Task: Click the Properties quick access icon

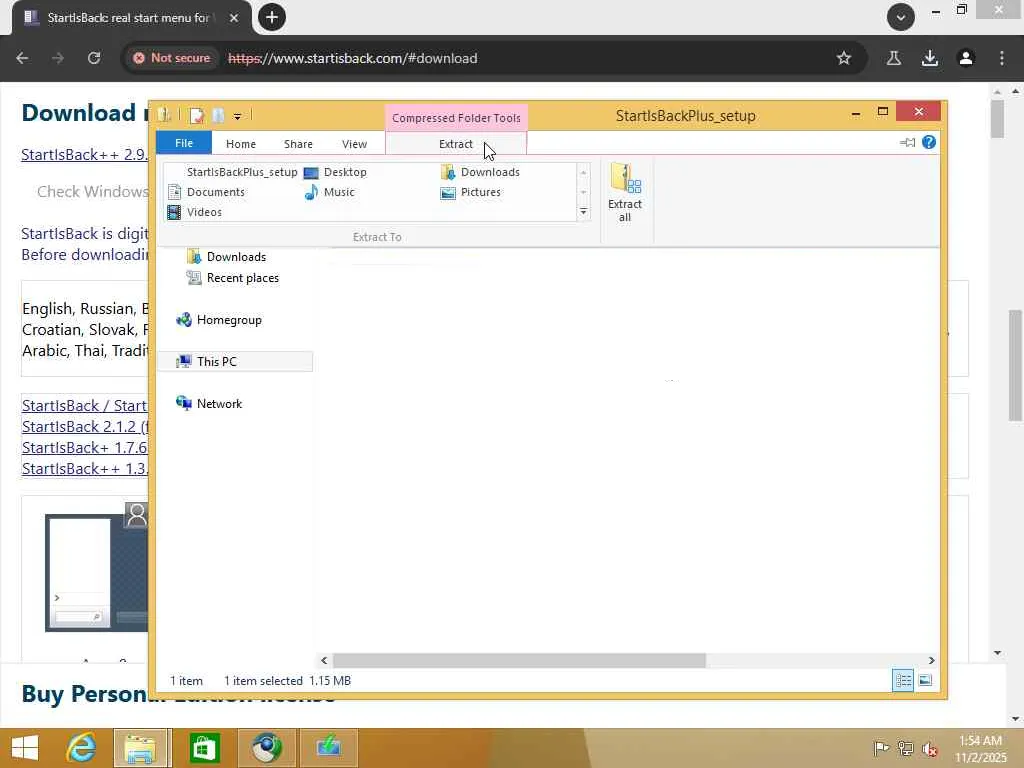Action: [x=197, y=116]
